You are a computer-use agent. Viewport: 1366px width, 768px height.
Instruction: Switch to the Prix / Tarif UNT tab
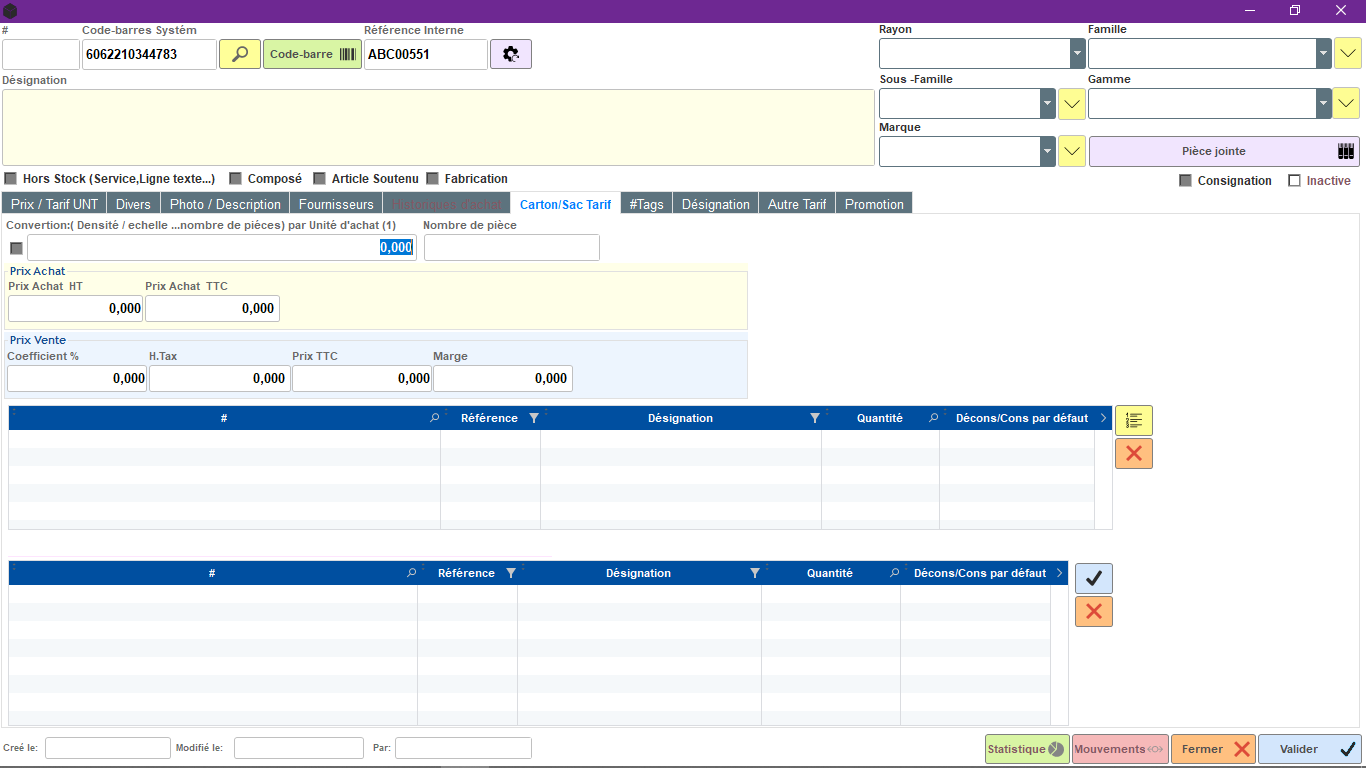point(54,204)
